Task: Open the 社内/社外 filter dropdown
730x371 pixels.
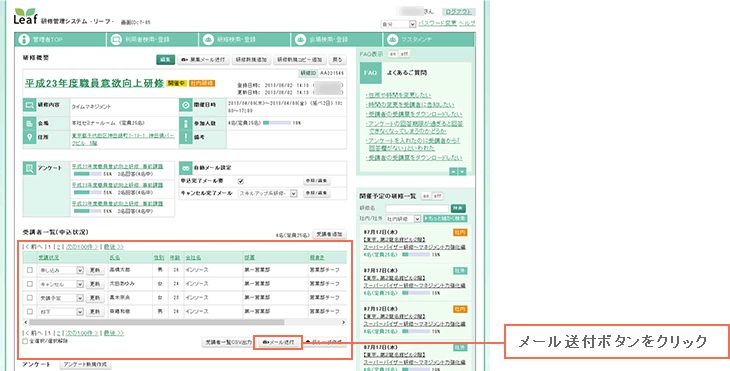Action: pos(403,219)
